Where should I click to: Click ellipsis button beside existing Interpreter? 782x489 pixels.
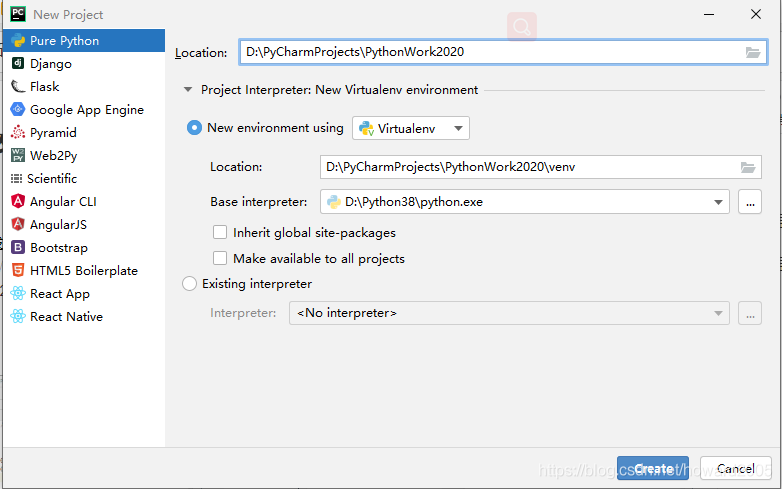(x=750, y=313)
